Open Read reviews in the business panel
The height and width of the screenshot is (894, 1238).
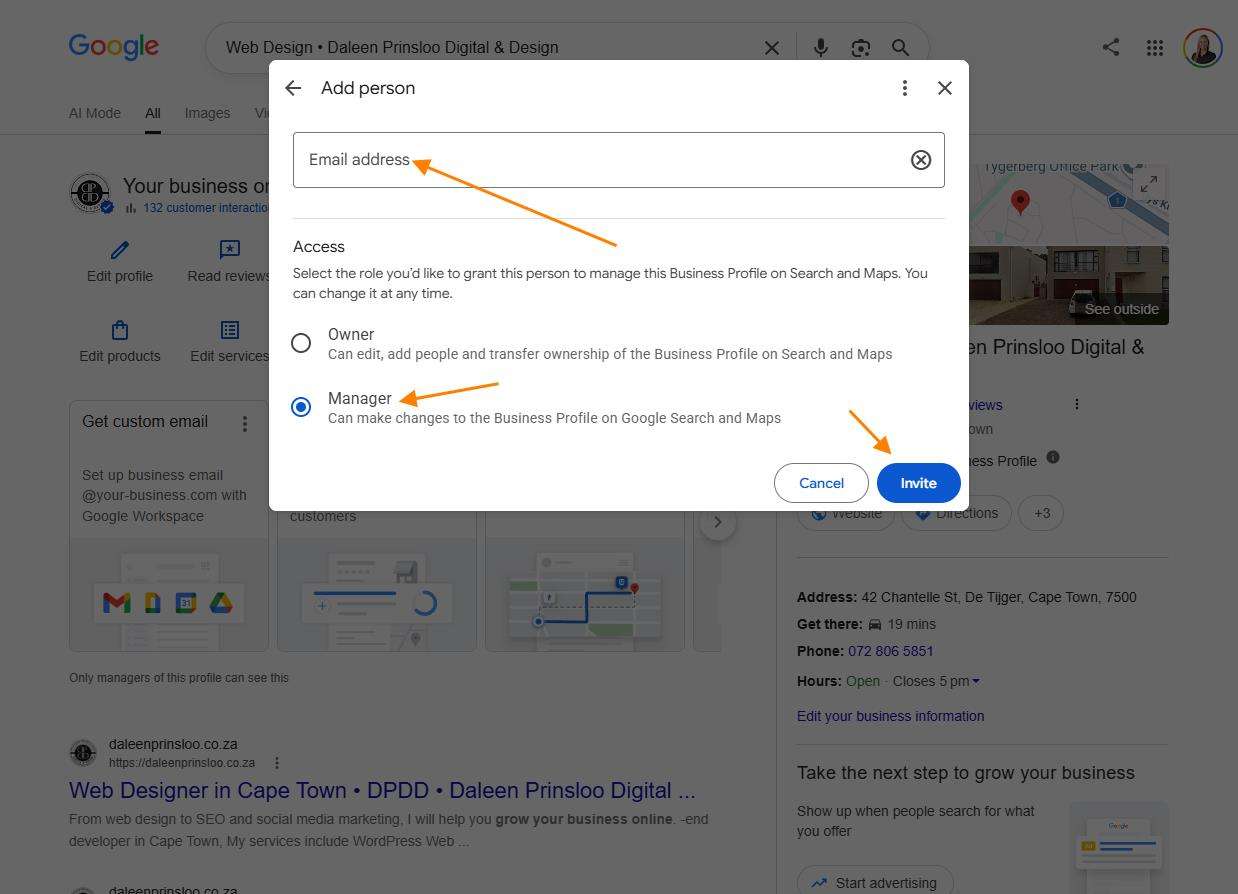(x=229, y=262)
